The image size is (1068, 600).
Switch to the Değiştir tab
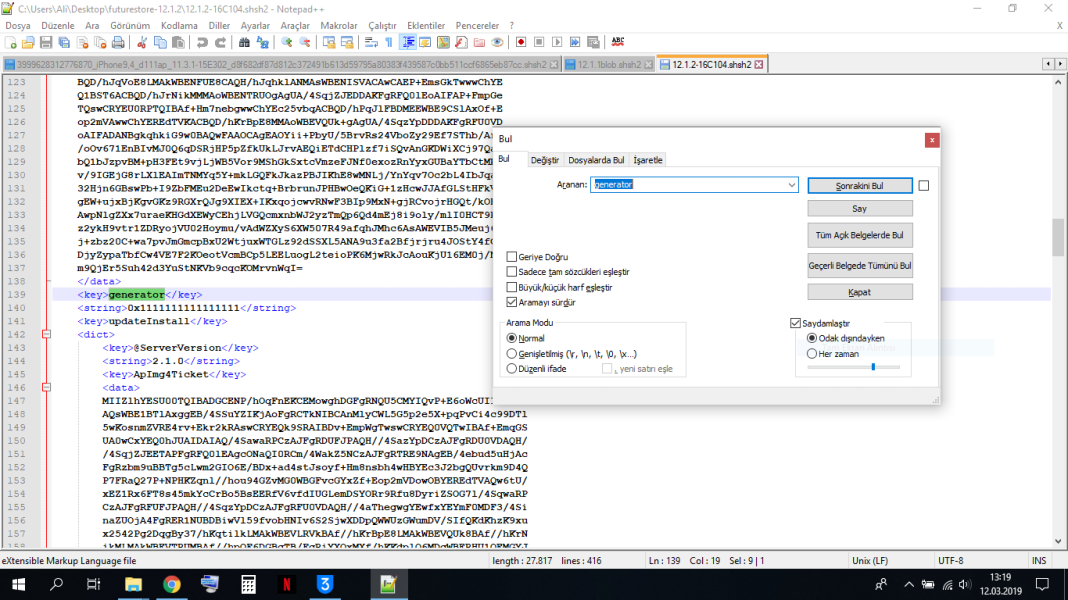coord(544,160)
